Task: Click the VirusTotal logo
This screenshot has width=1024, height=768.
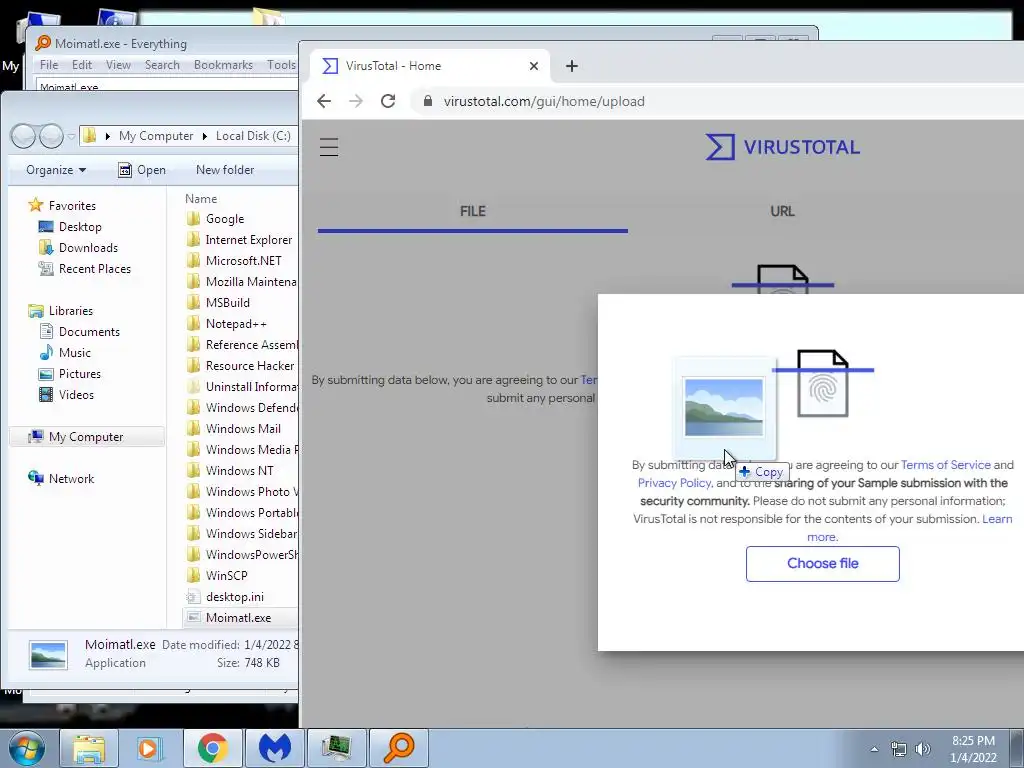Action: point(782,147)
